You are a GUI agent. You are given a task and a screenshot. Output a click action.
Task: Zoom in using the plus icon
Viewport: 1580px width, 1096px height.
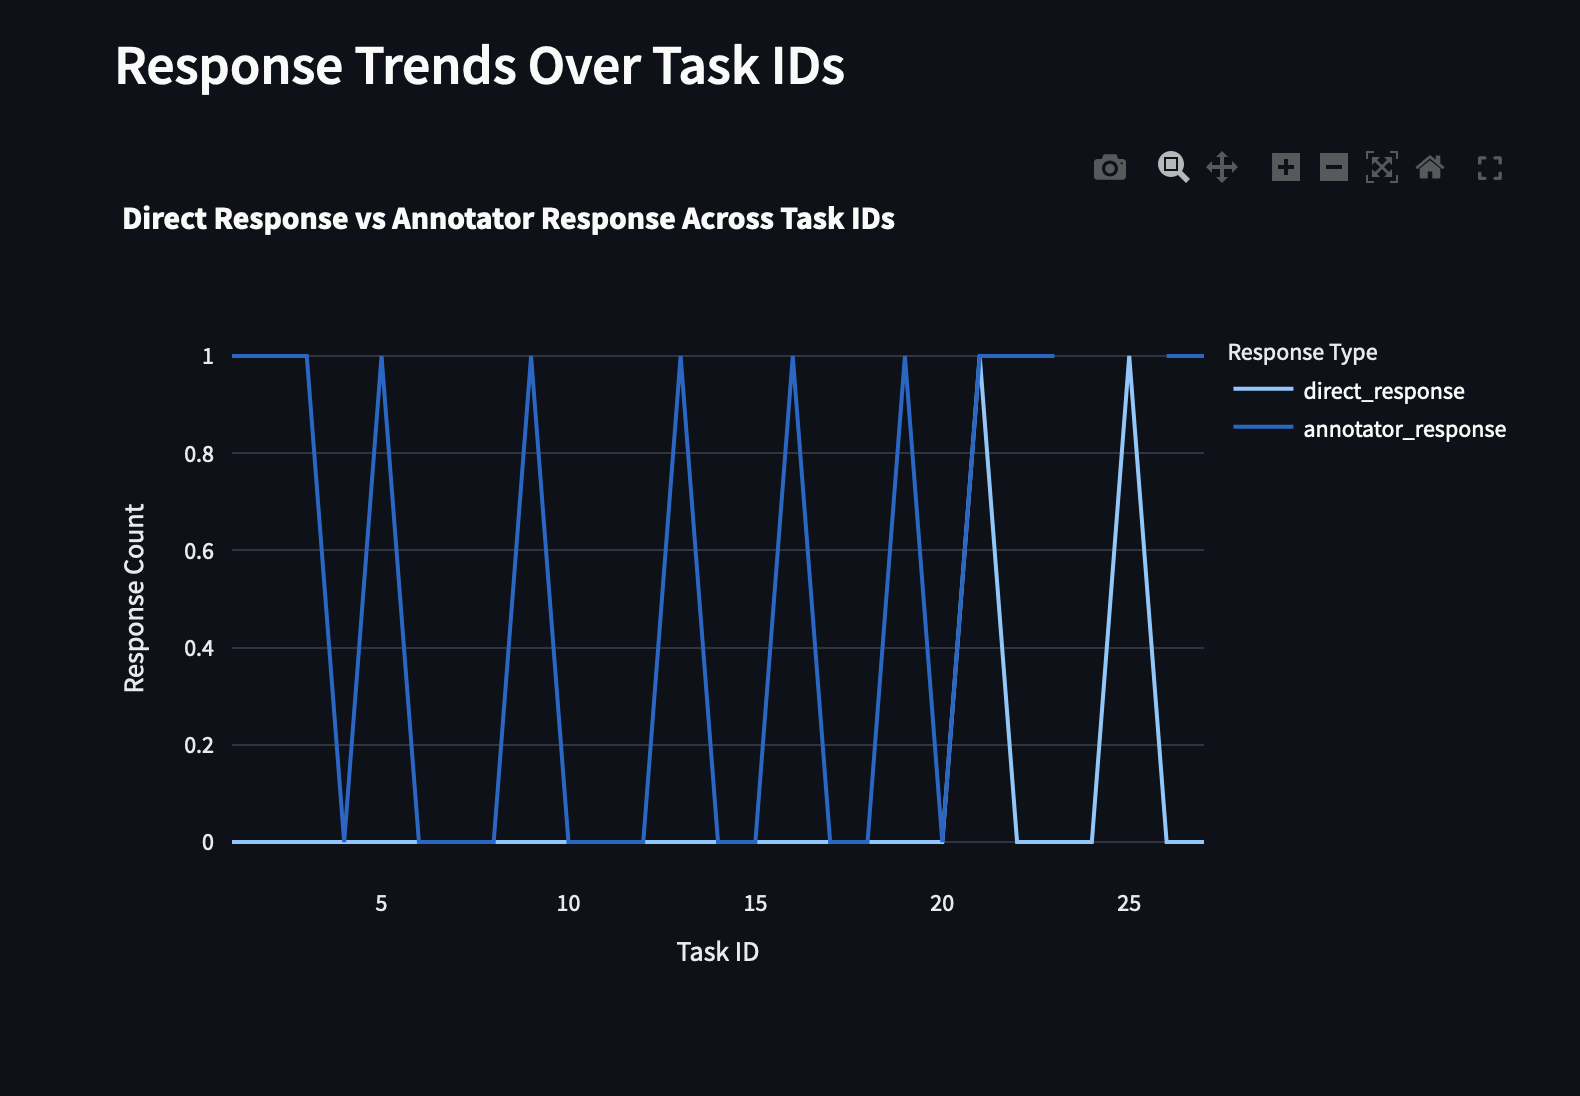[x=1286, y=167]
